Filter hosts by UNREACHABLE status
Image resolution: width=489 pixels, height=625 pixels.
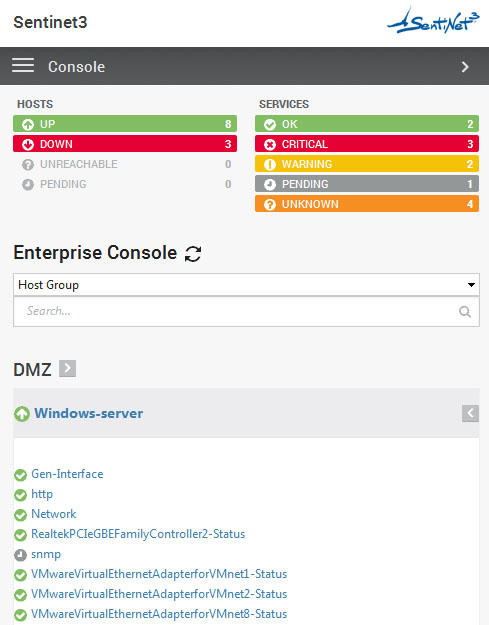click(125, 164)
